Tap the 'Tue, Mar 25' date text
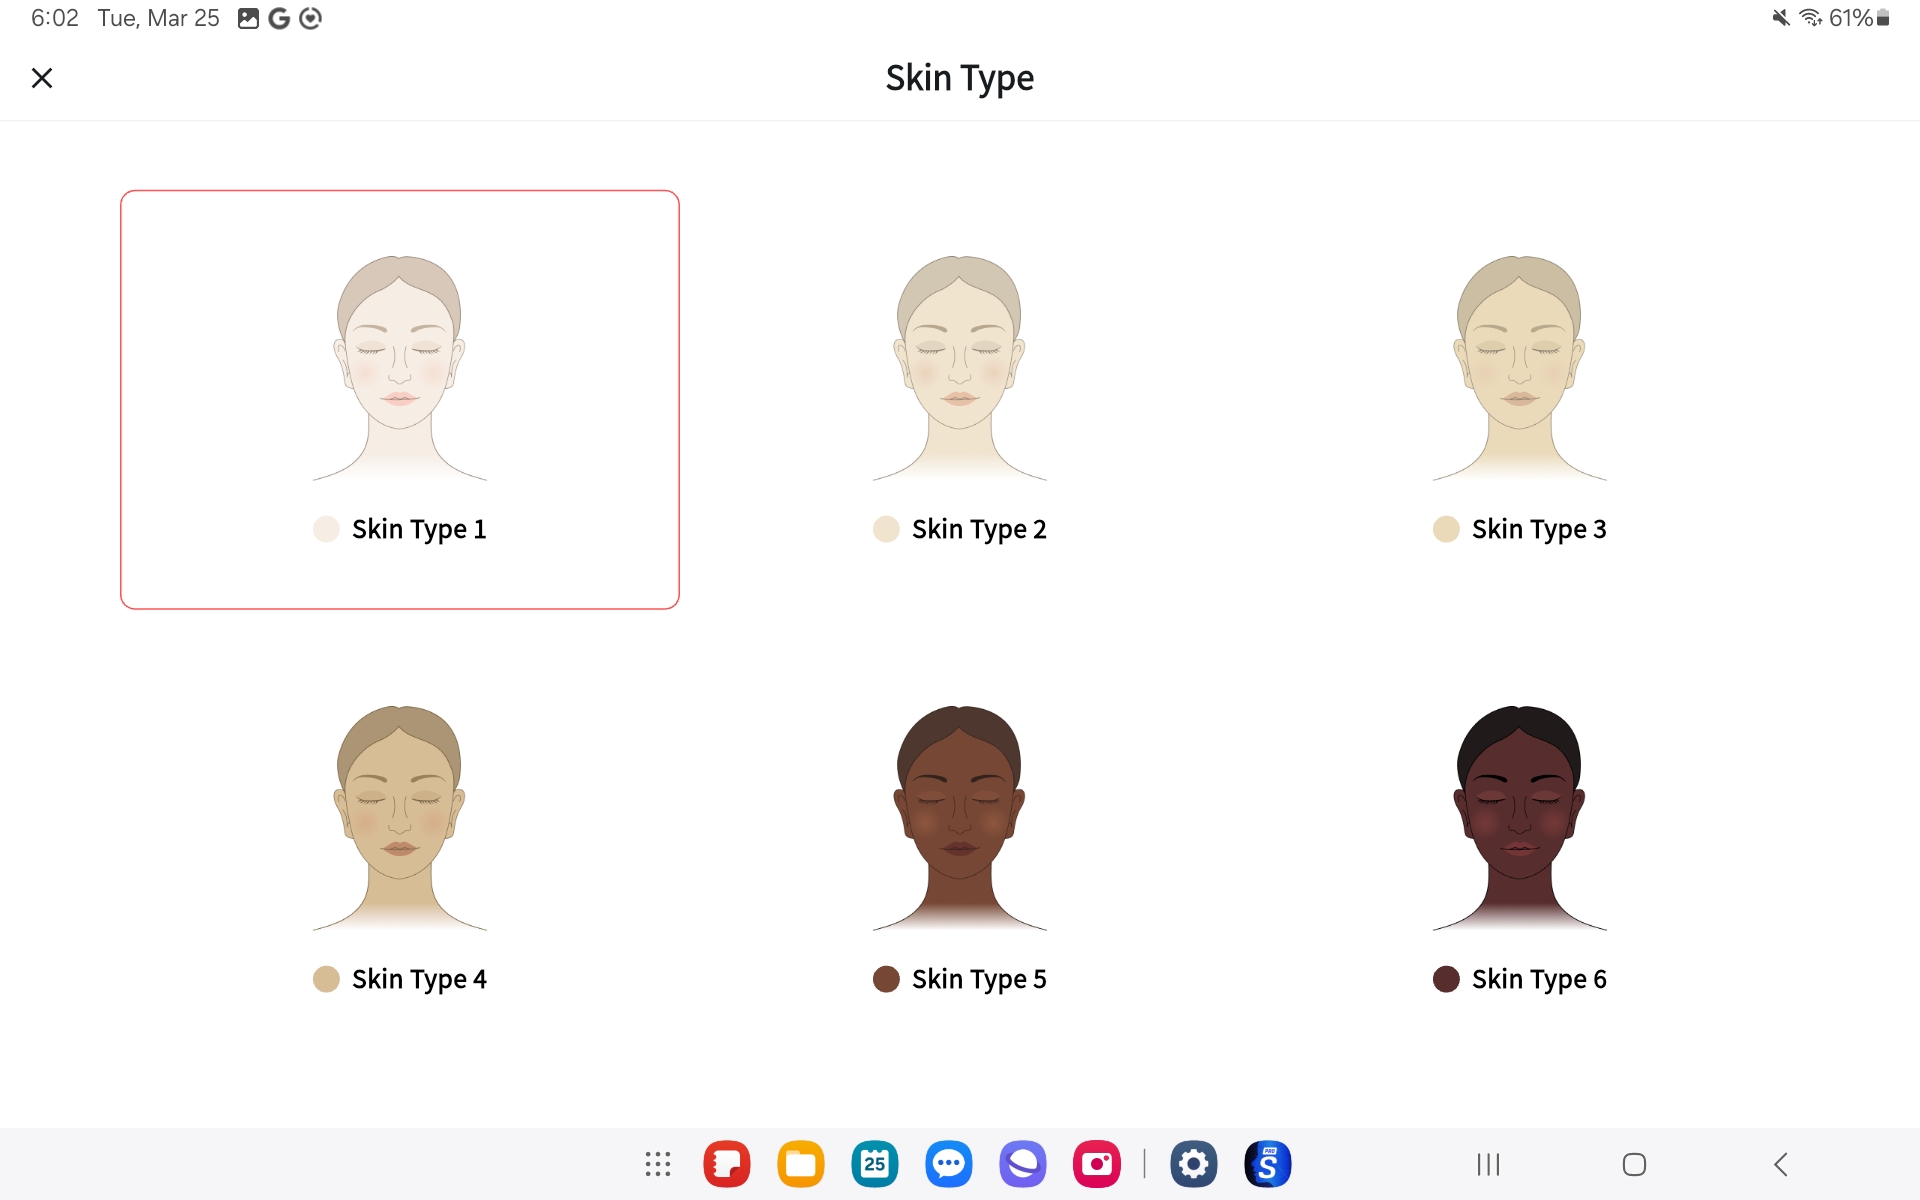The height and width of the screenshot is (1200, 1920). pyautogui.click(x=158, y=18)
